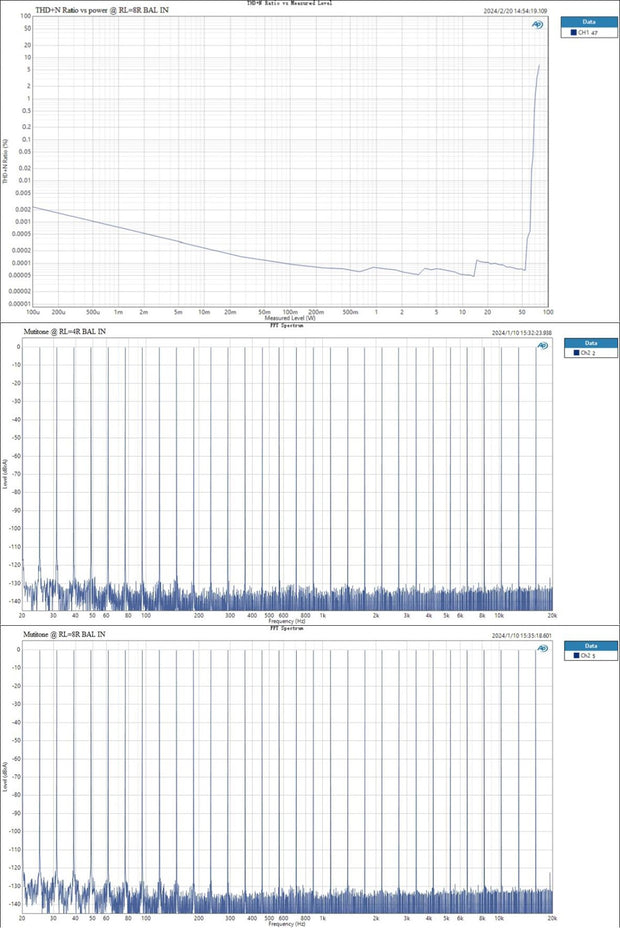Screen dimensions: 620x928
Task: Click the Data header of the bottom legend
Action: tap(587, 644)
